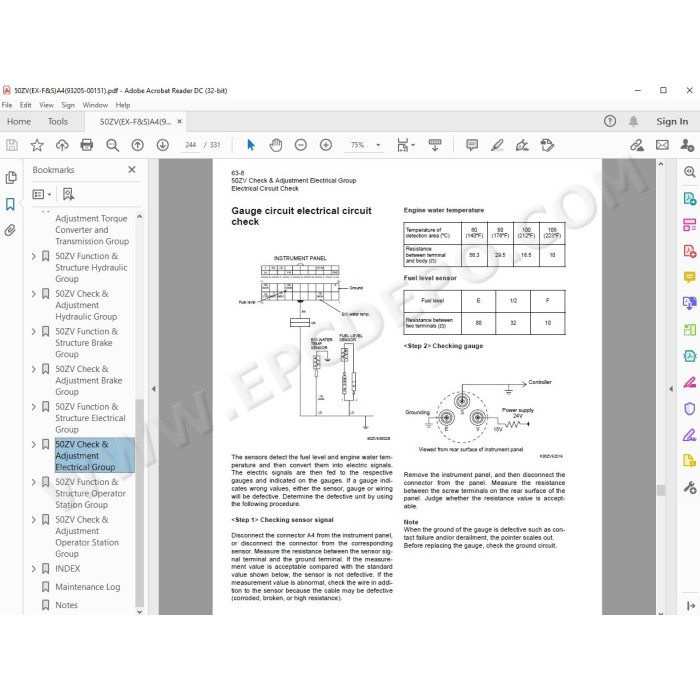Click the Highlight text pen tool
This screenshot has width=700, height=700.
497,145
